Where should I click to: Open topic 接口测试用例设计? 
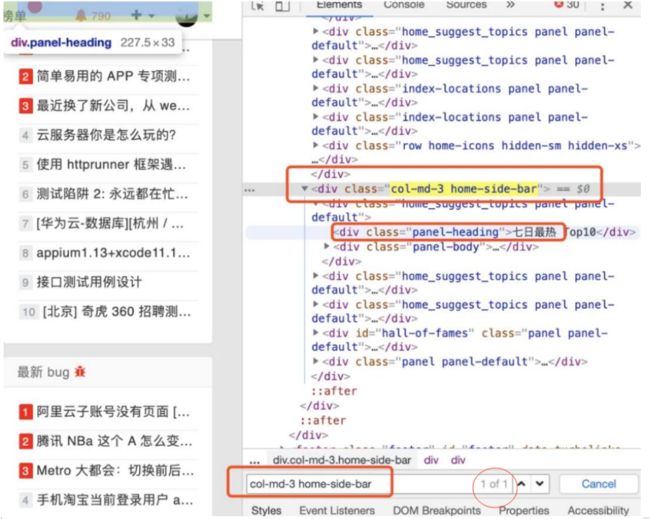point(89,282)
